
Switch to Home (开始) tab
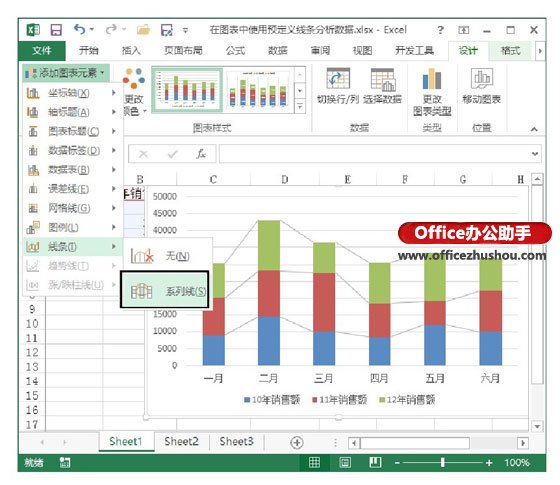point(89,51)
